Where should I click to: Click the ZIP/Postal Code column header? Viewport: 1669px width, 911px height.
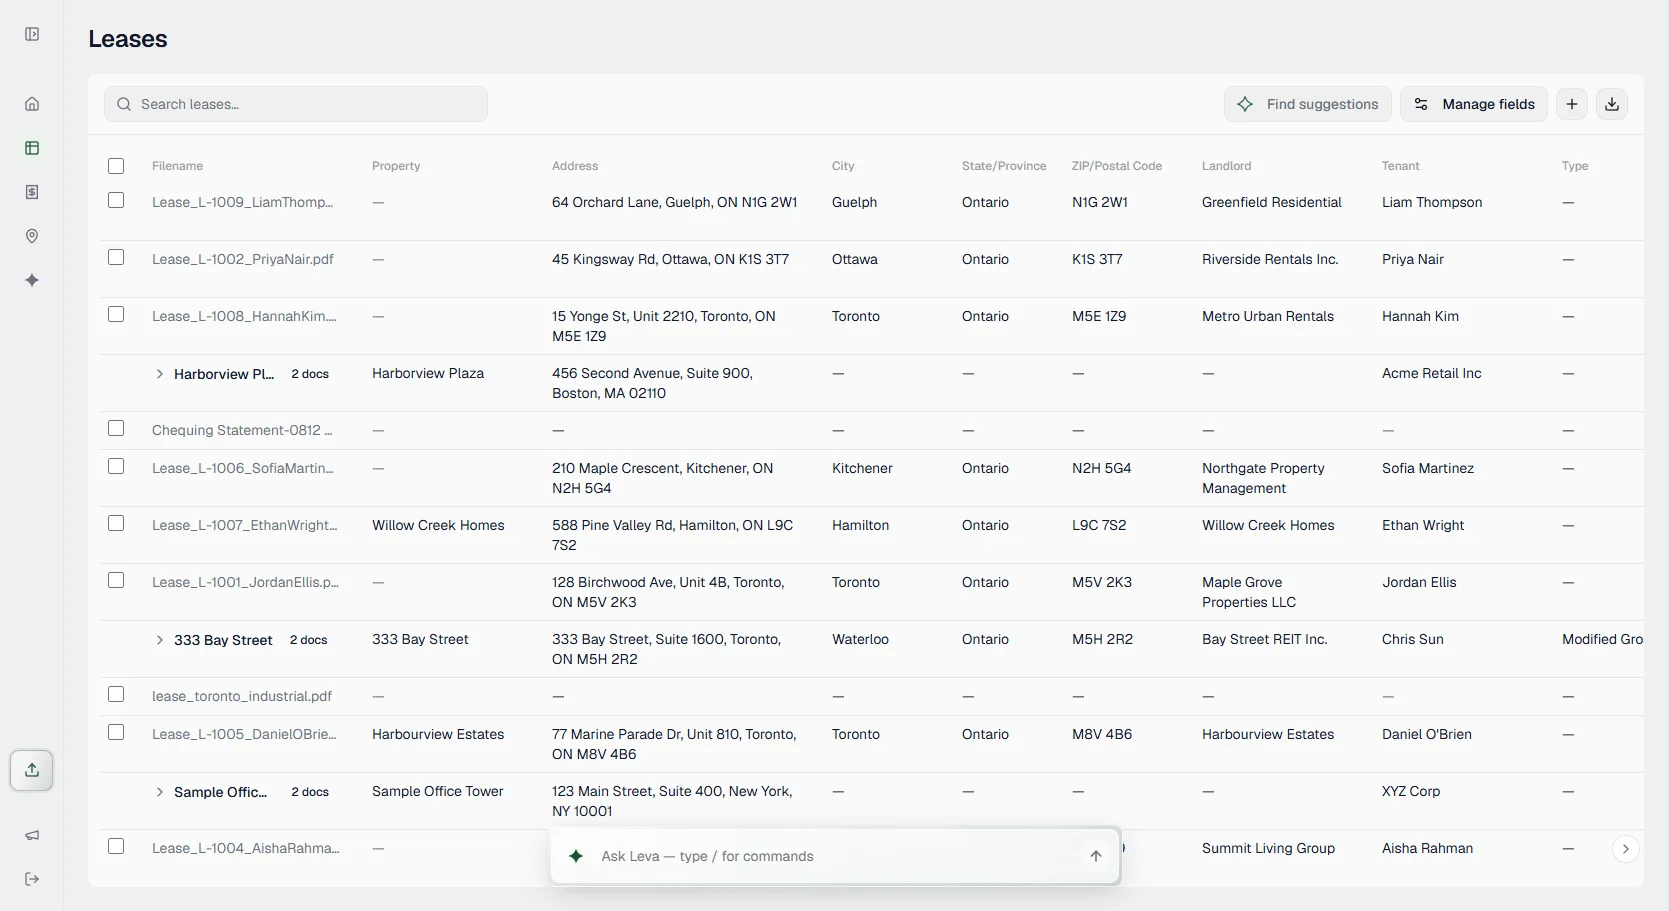point(1117,166)
